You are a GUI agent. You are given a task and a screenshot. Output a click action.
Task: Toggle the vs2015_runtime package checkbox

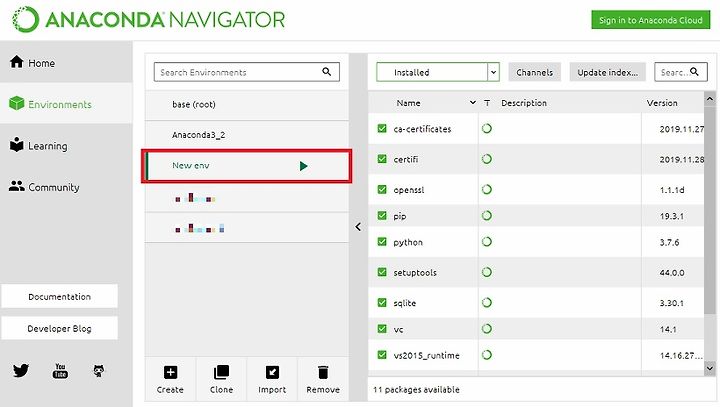coord(382,355)
